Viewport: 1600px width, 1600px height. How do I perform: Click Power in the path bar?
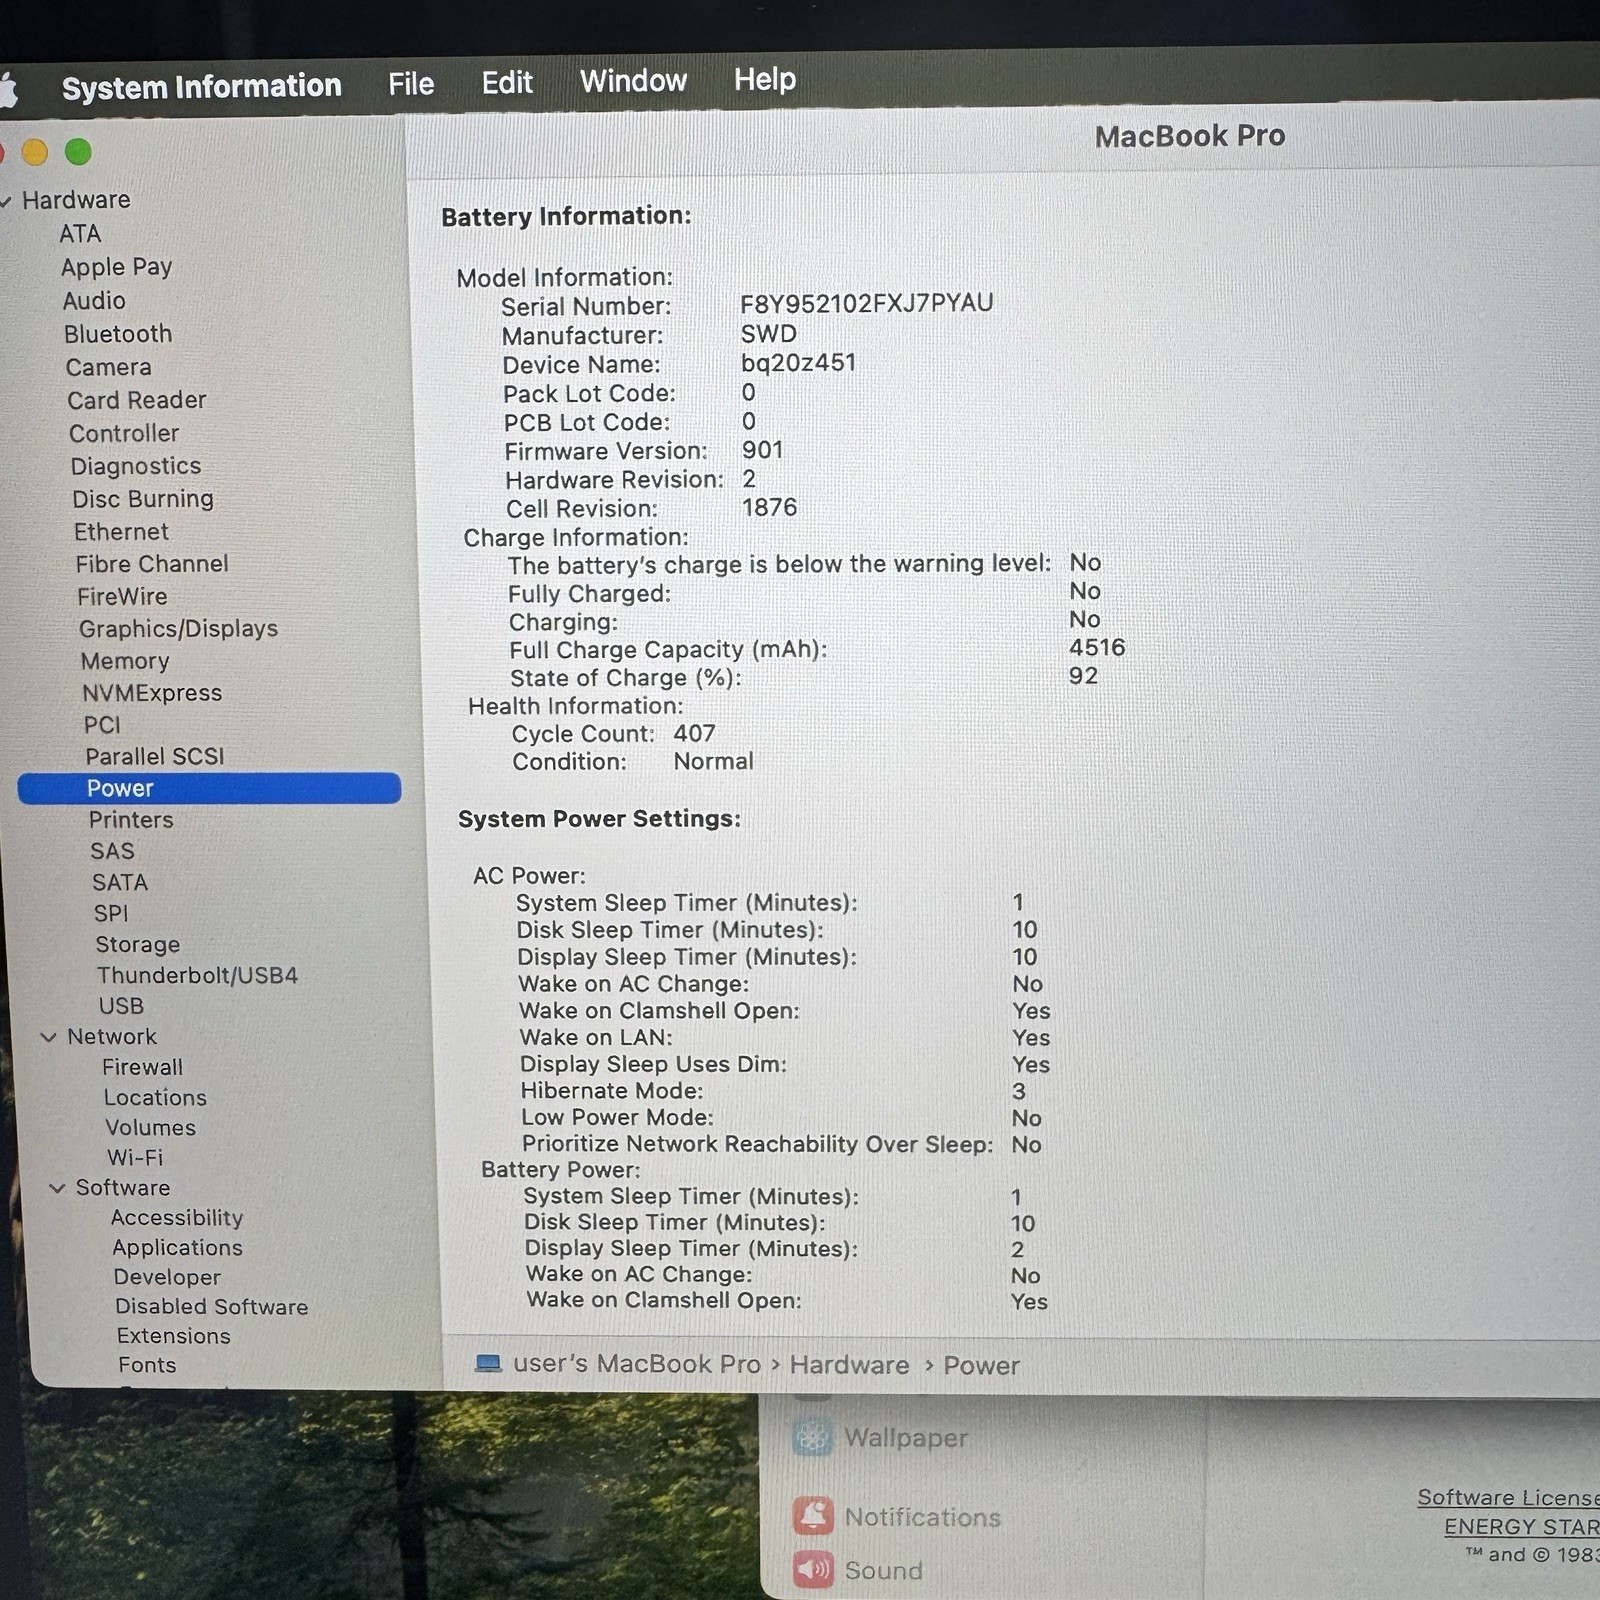pyautogui.click(x=982, y=1366)
